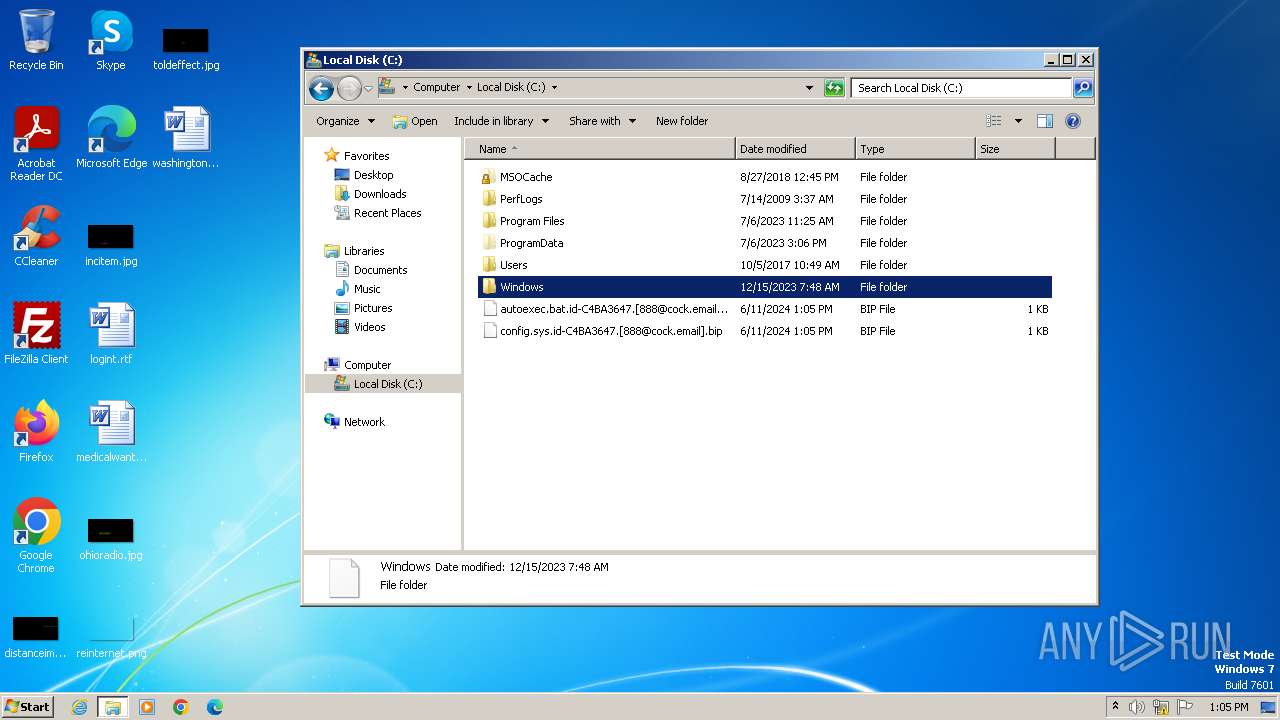The image size is (1280, 720).
Task: Select the PerfLogs folder
Action: pyautogui.click(x=765, y=199)
